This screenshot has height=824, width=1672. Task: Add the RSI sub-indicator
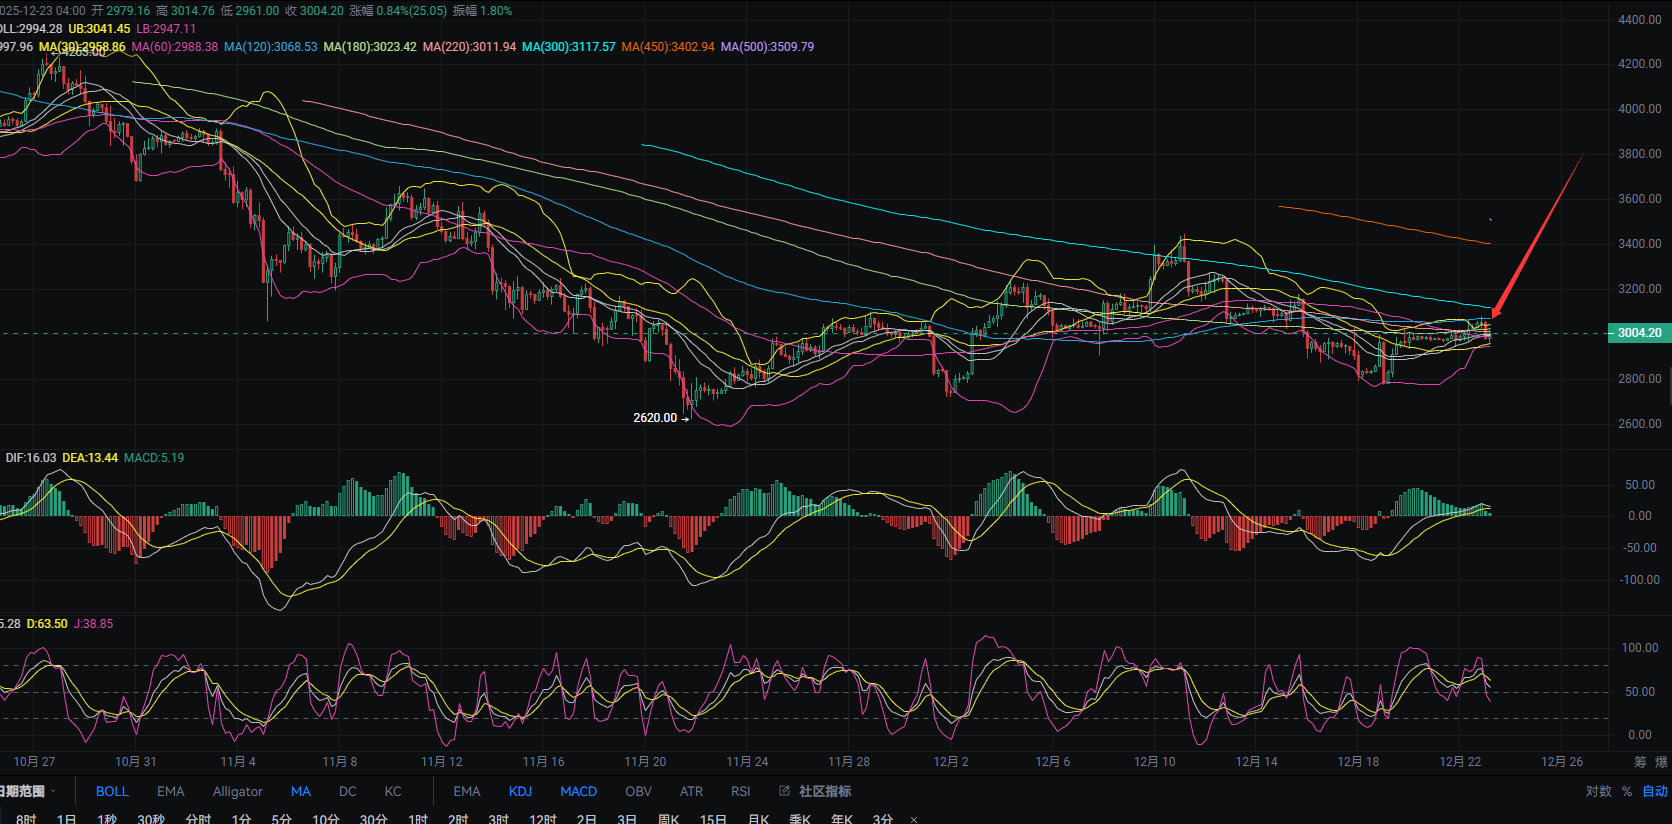[x=740, y=791]
